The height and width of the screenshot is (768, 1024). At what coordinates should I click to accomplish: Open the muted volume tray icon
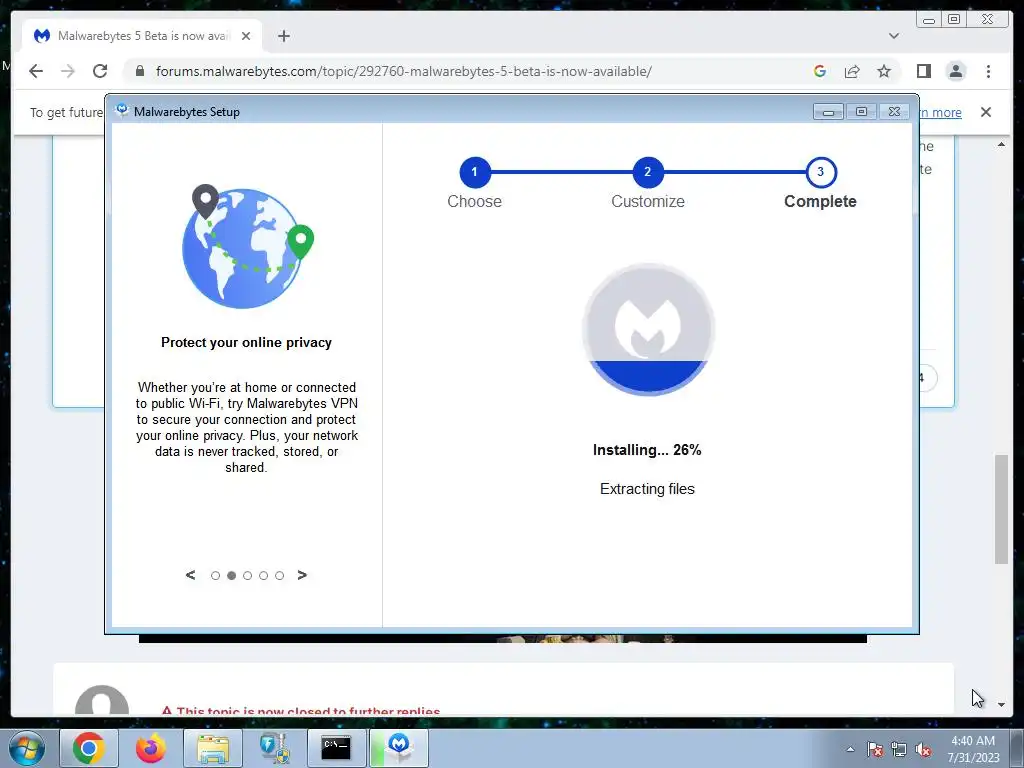pos(923,749)
